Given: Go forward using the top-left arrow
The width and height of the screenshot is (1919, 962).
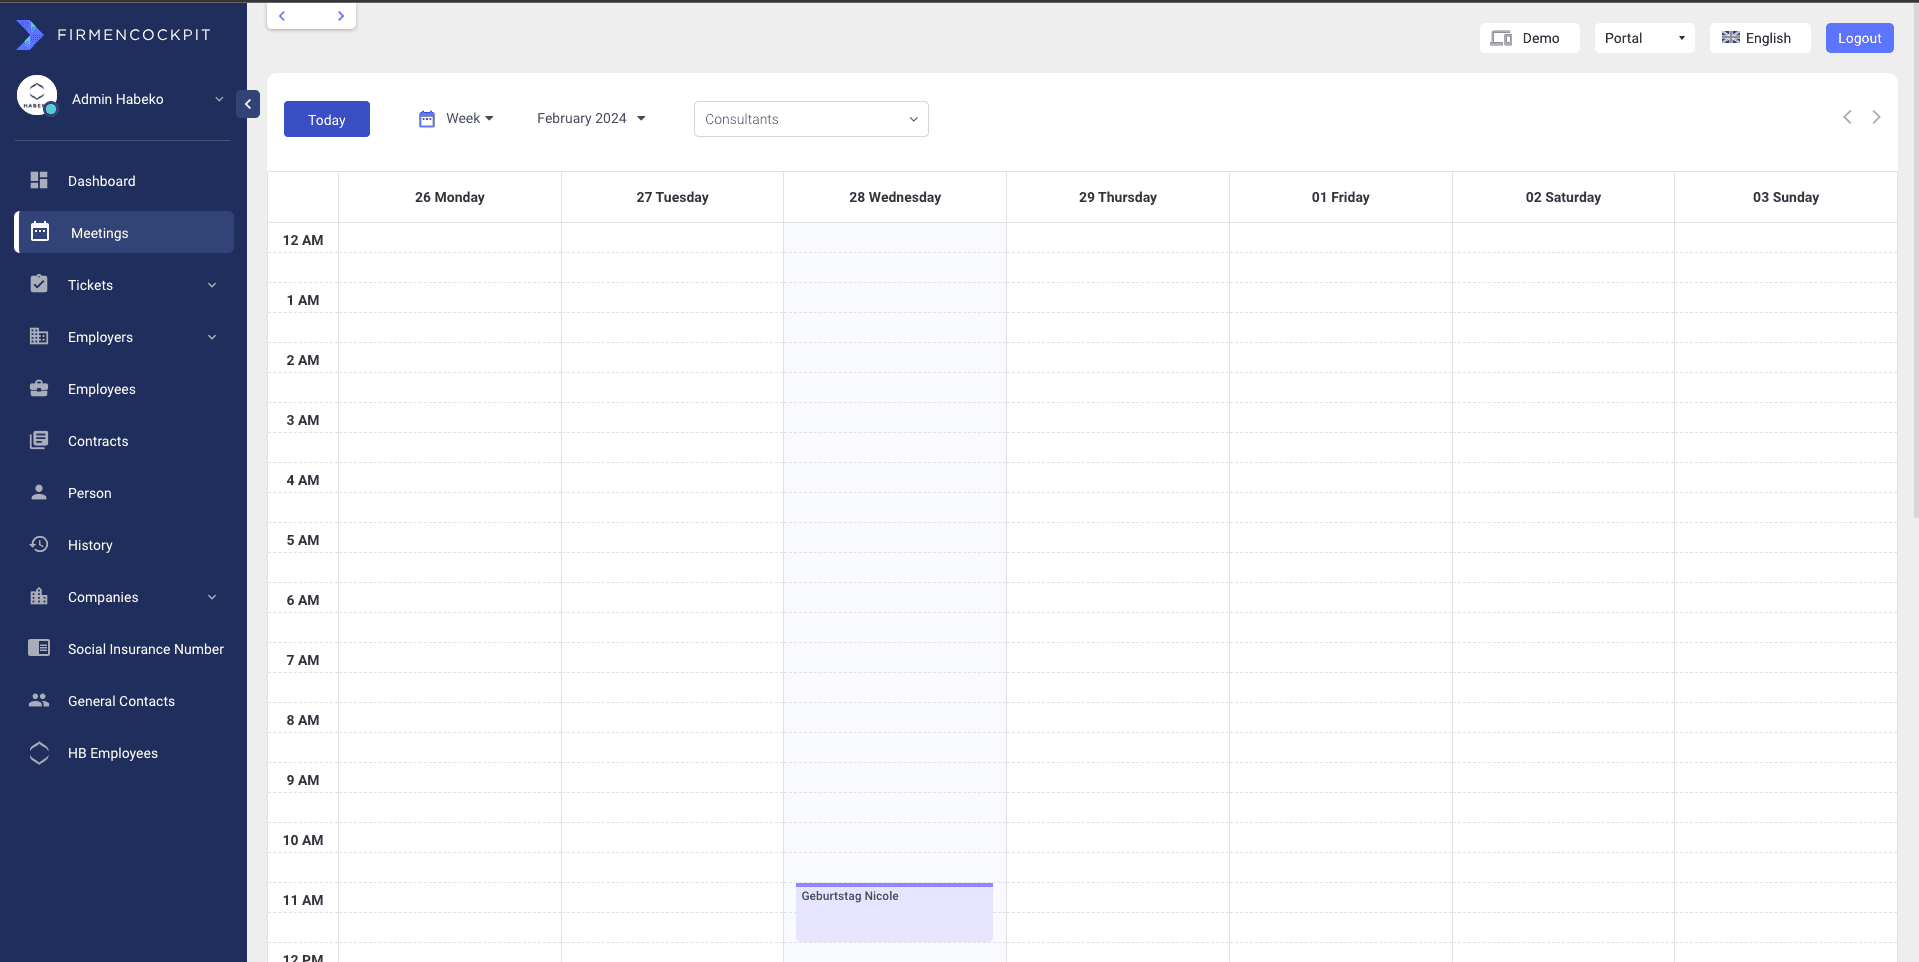Looking at the screenshot, I should [341, 16].
